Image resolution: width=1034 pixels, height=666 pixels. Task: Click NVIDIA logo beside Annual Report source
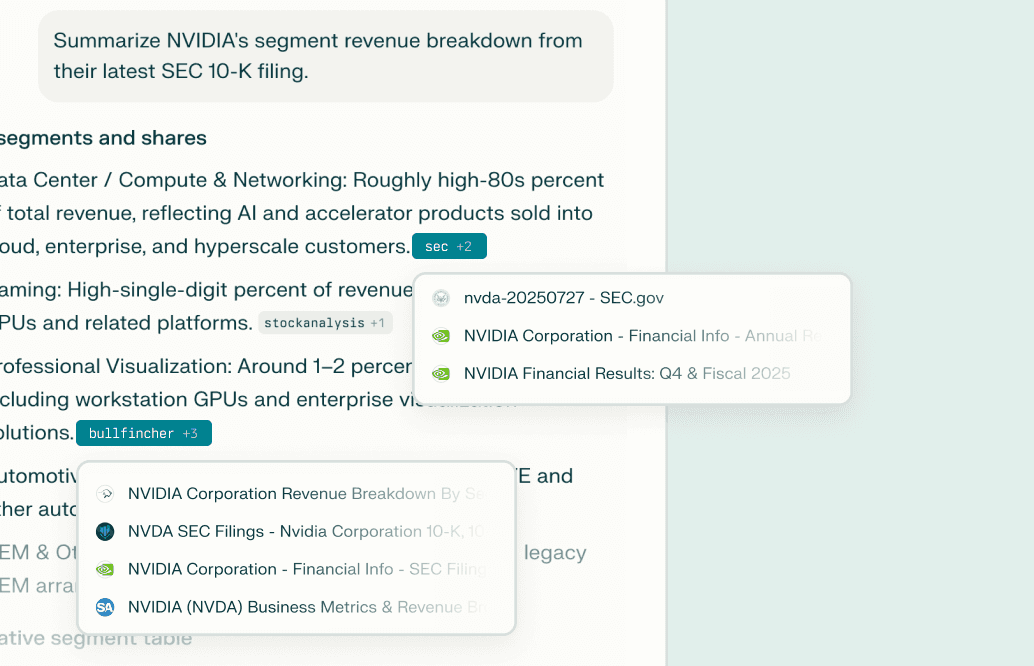coord(441,336)
